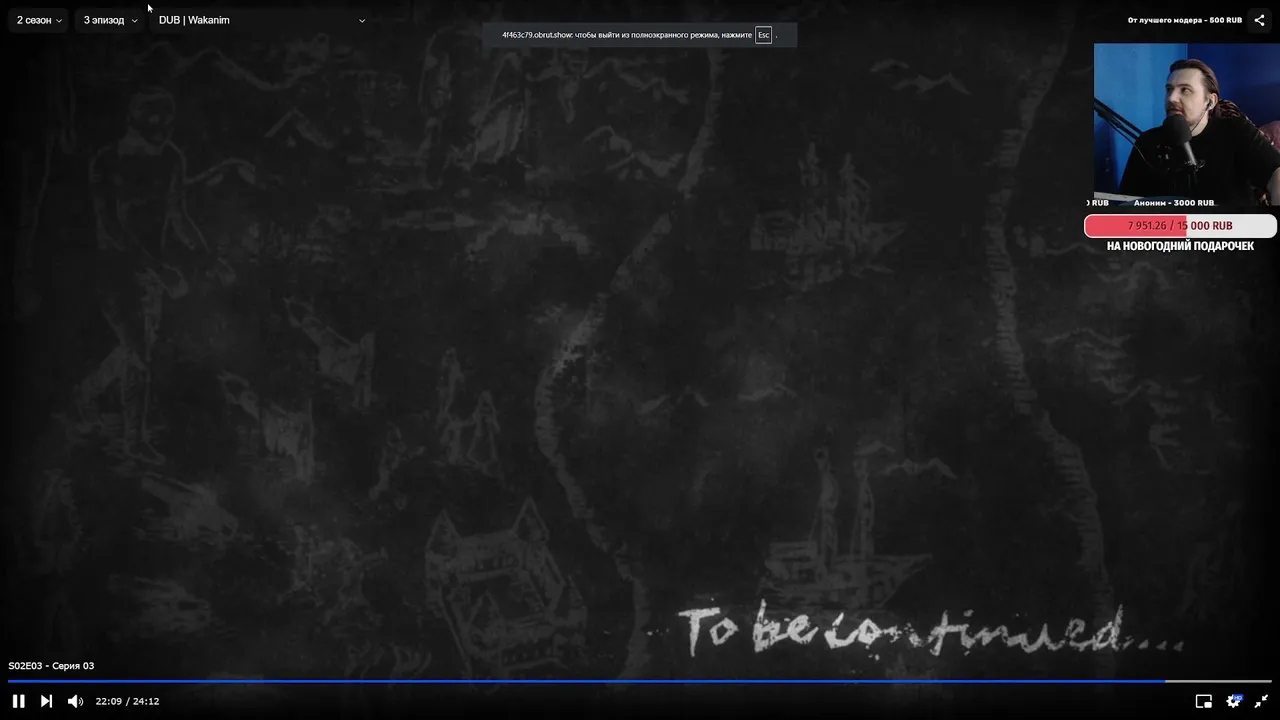
Task: Exit fullscreen mode
Action: pos(1262,701)
